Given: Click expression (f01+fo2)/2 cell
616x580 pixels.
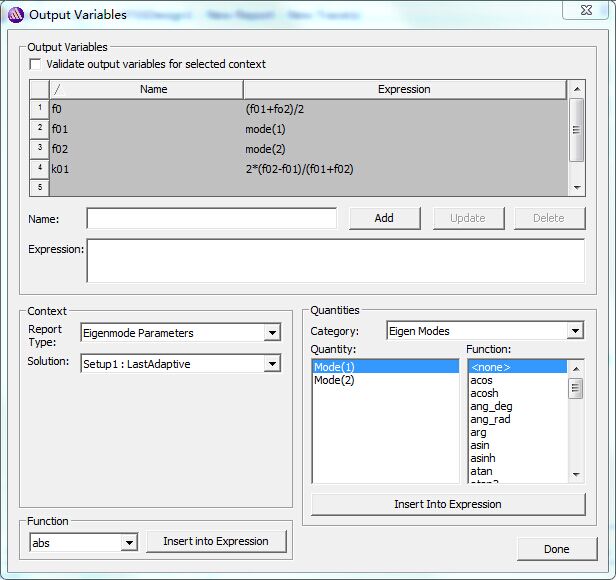Looking at the screenshot, I should (x=405, y=109).
